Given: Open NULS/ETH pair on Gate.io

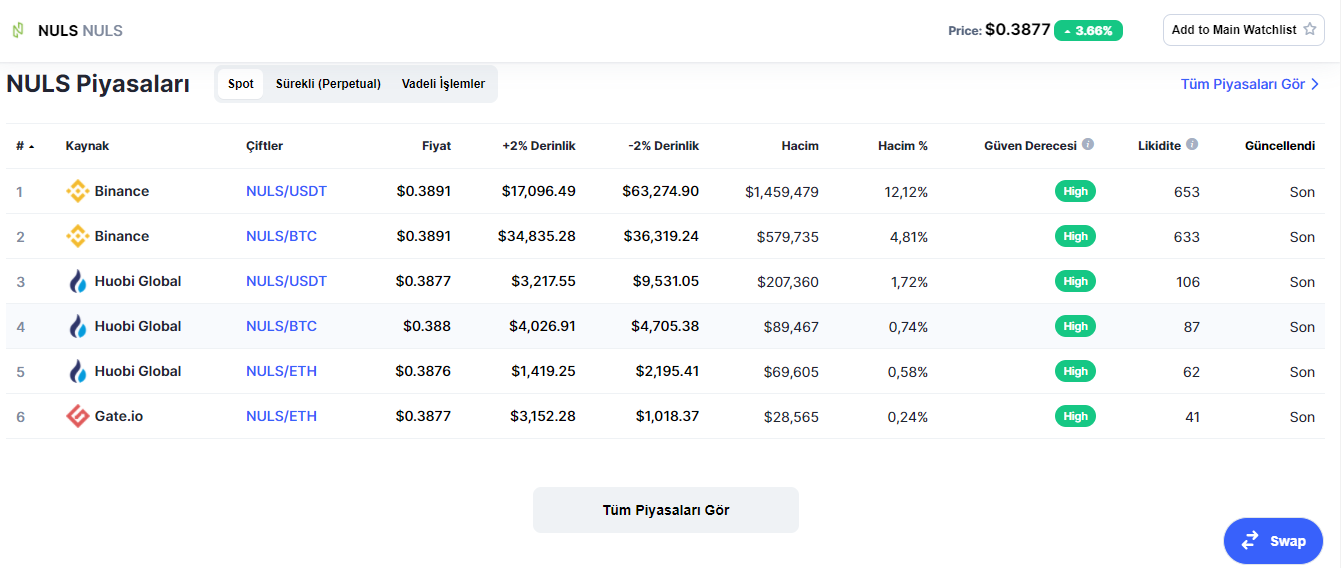Looking at the screenshot, I should coord(281,416).
